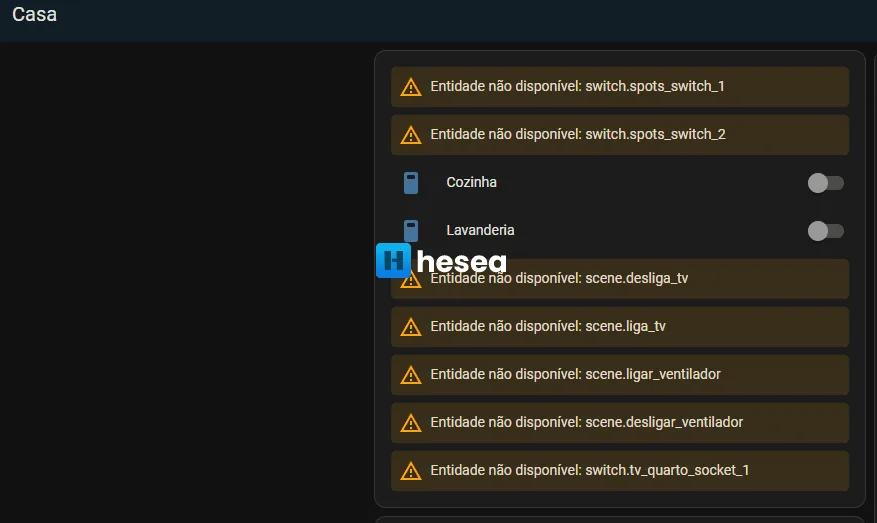The width and height of the screenshot is (877, 523).
Task: Click the 'Entidade não disponível: switch.spots_switch_2' message
Action: (620, 135)
